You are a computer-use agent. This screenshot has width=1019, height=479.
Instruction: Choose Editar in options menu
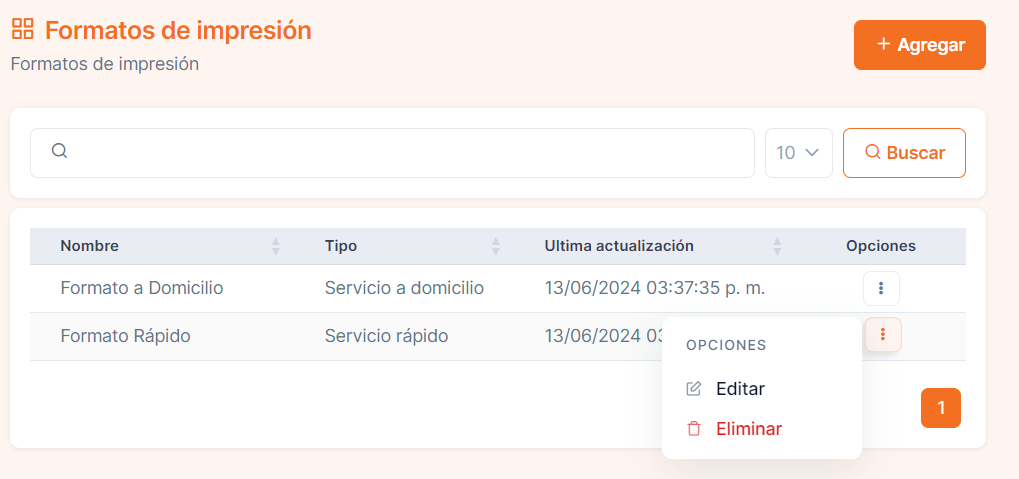(740, 389)
